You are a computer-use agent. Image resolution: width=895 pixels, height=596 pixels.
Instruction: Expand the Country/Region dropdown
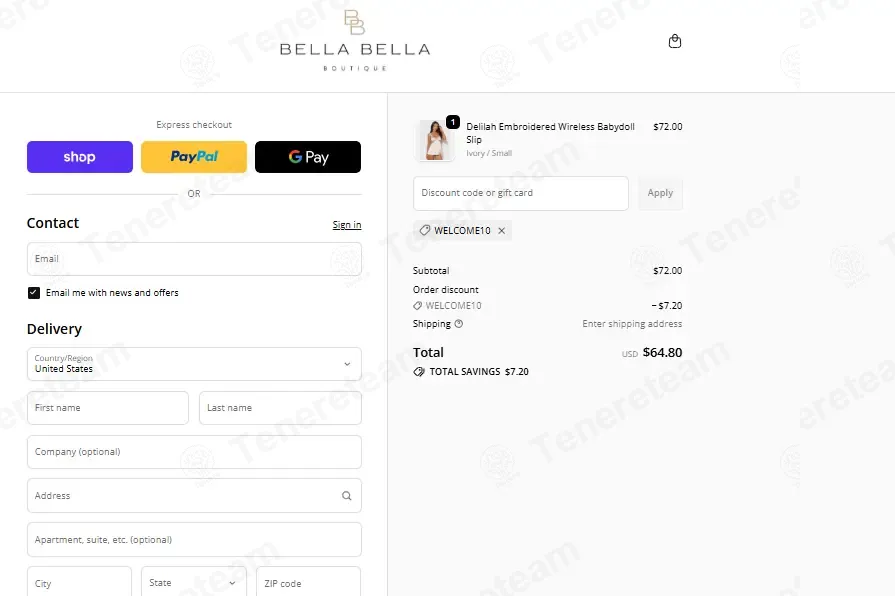click(x=194, y=364)
